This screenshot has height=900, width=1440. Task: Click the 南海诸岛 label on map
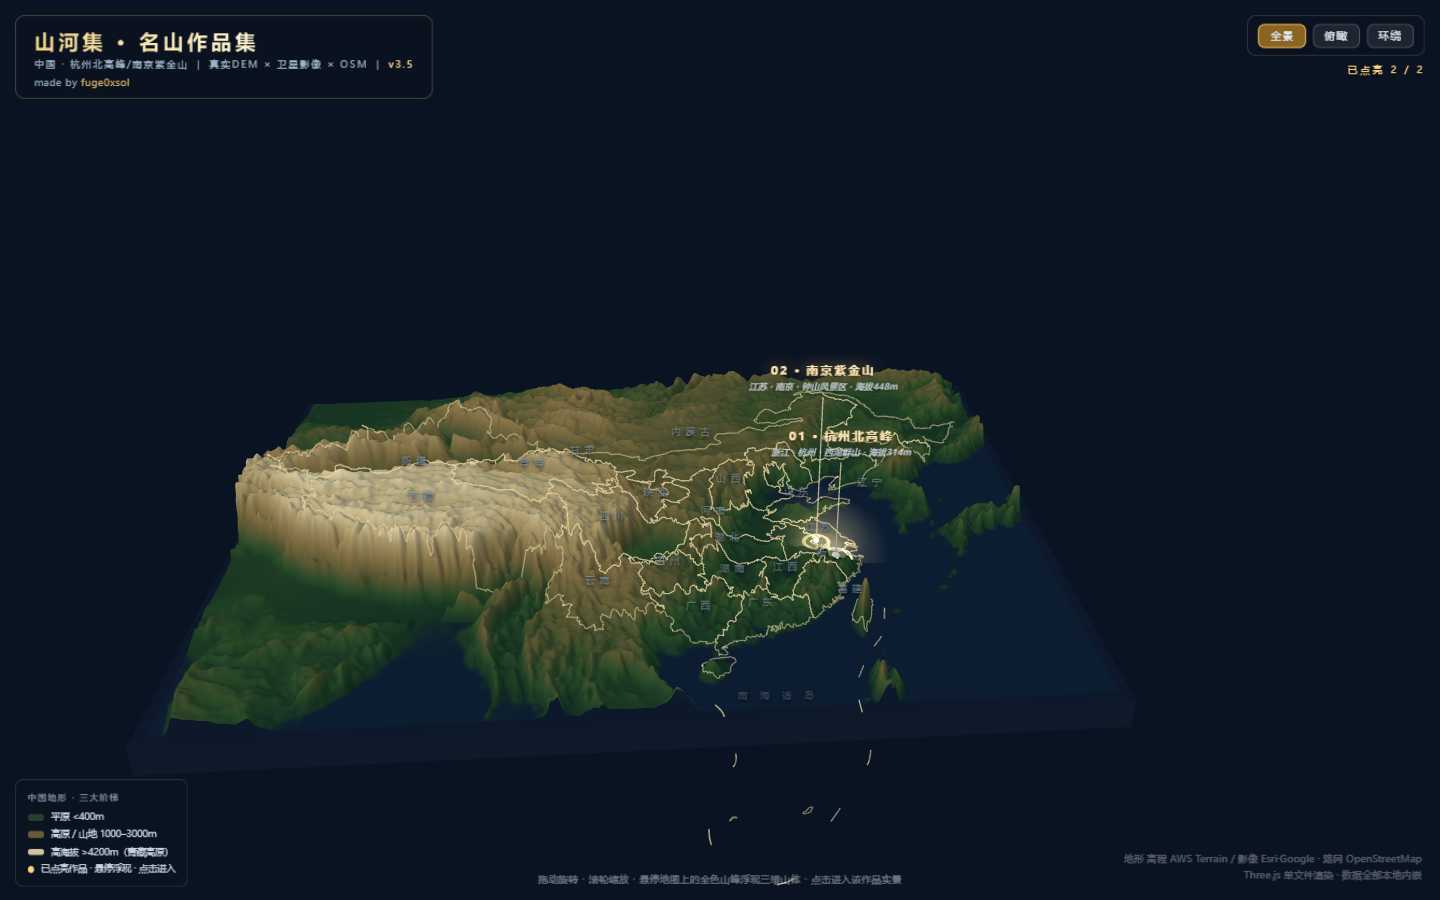point(775,695)
